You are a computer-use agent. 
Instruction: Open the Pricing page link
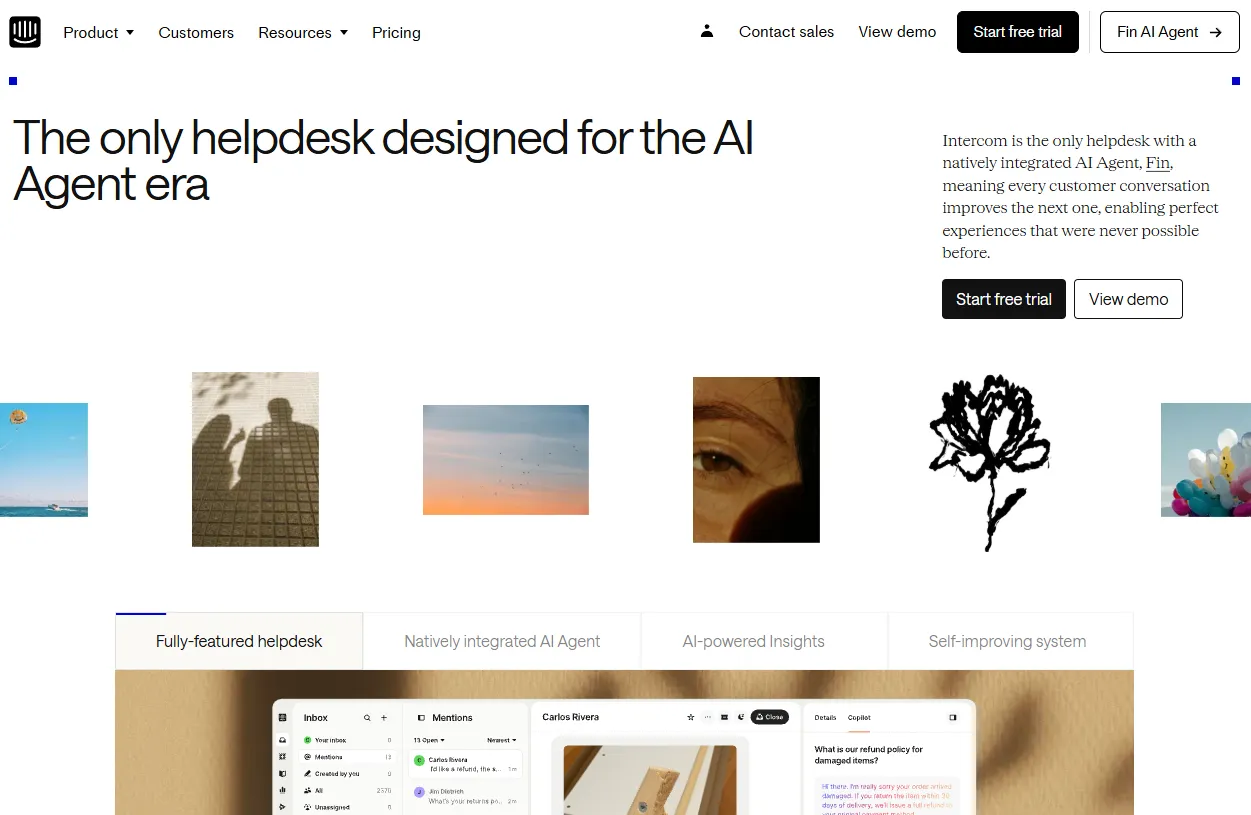tap(396, 32)
